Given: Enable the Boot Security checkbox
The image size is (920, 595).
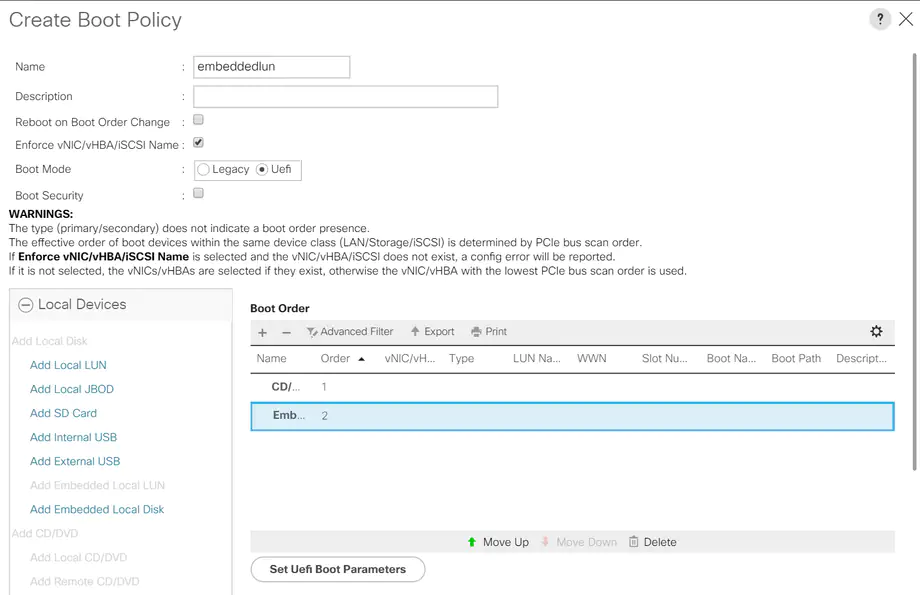Looking at the screenshot, I should [198, 193].
